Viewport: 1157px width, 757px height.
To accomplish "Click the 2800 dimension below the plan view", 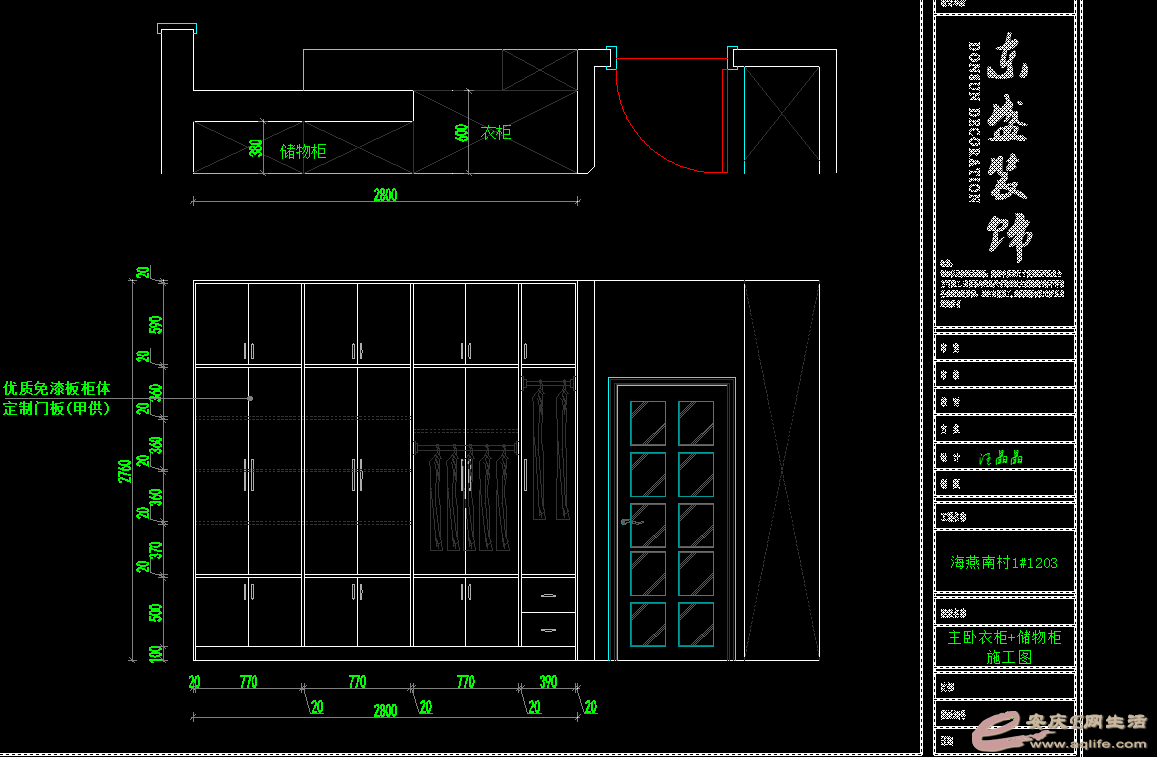I will [x=385, y=195].
